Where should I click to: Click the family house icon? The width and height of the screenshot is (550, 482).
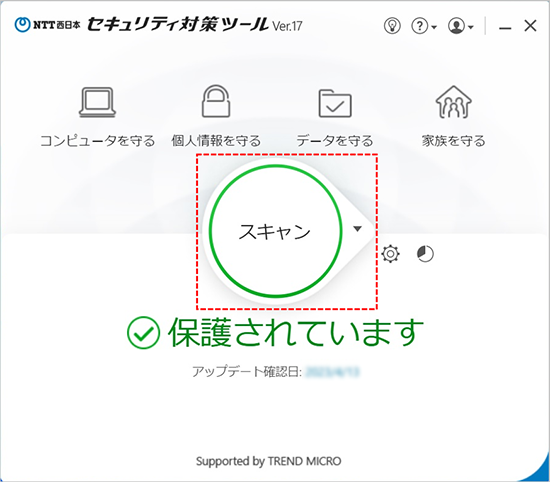click(454, 102)
